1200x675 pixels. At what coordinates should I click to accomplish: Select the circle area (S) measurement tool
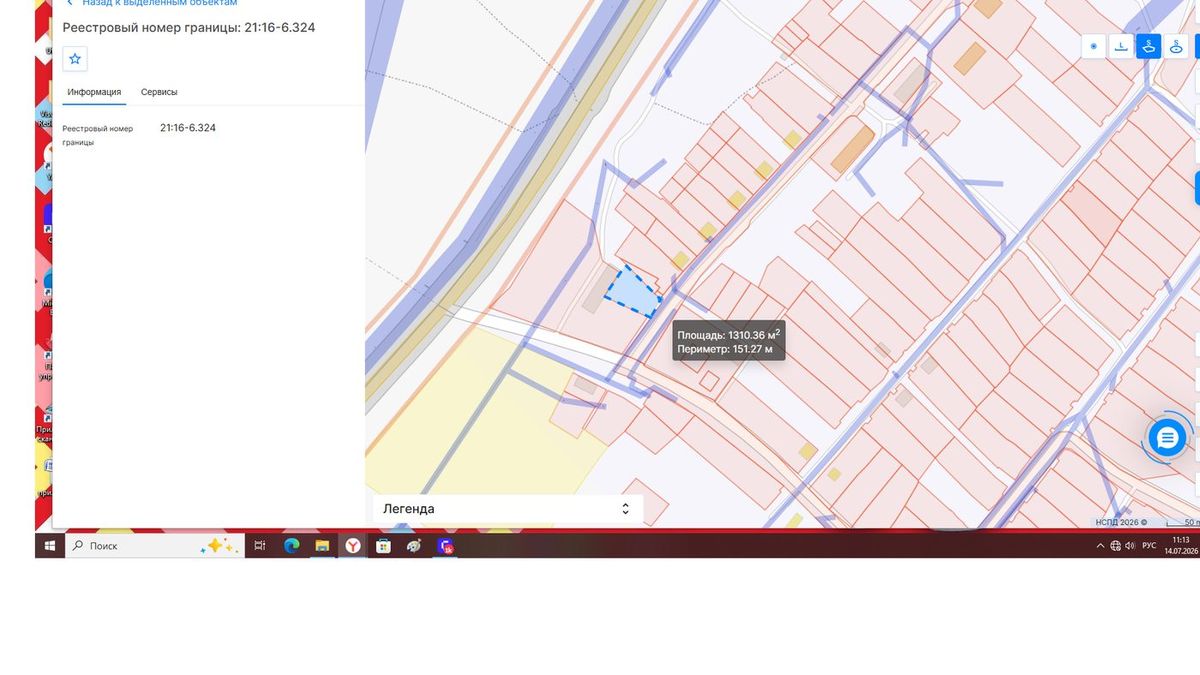pos(1177,46)
